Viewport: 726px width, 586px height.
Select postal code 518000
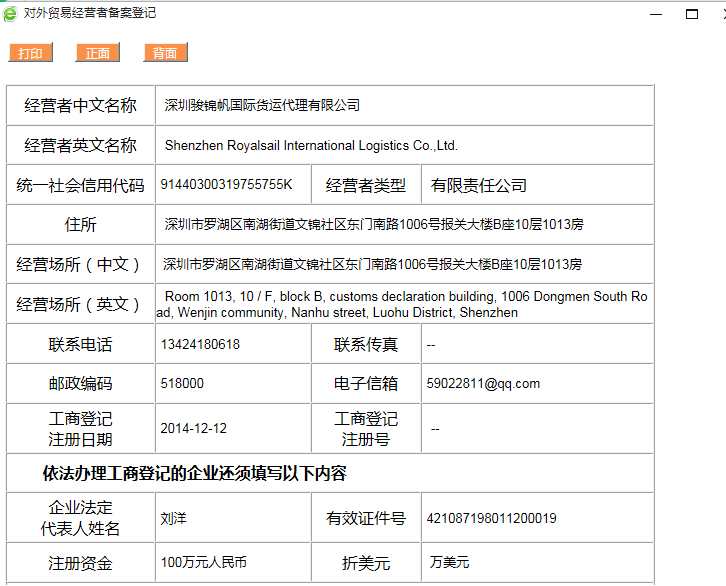(x=182, y=383)
